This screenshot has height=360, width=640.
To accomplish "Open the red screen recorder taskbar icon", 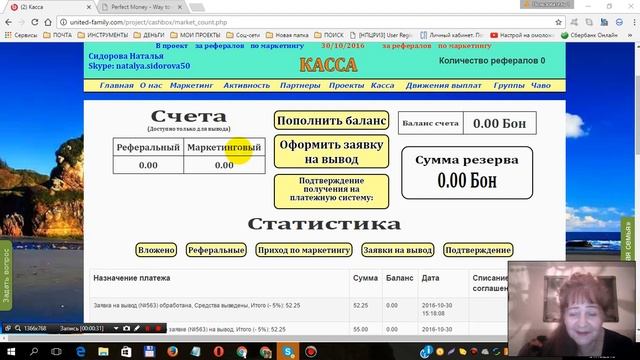I will 311,351.
